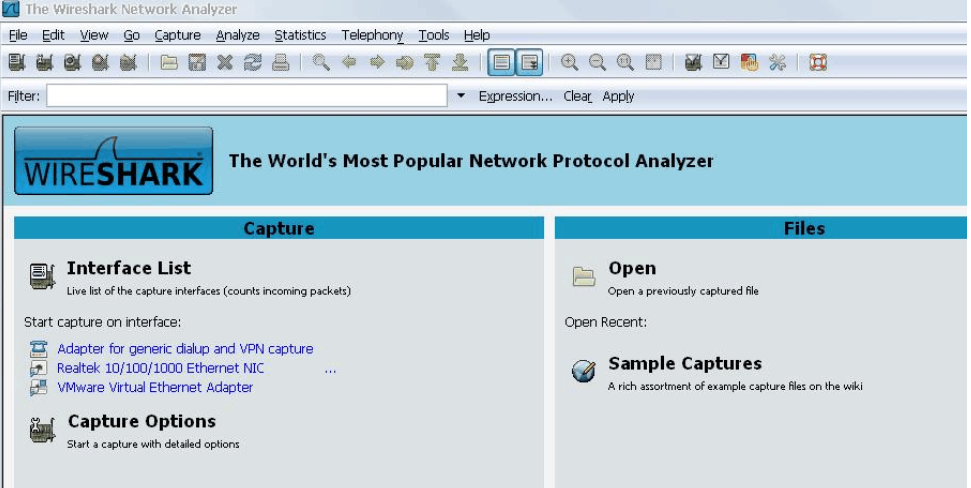Screen dimensions: 971x488
Task: Start capture on Realtek Ethernet NIC
Action: tap(160, 368)
